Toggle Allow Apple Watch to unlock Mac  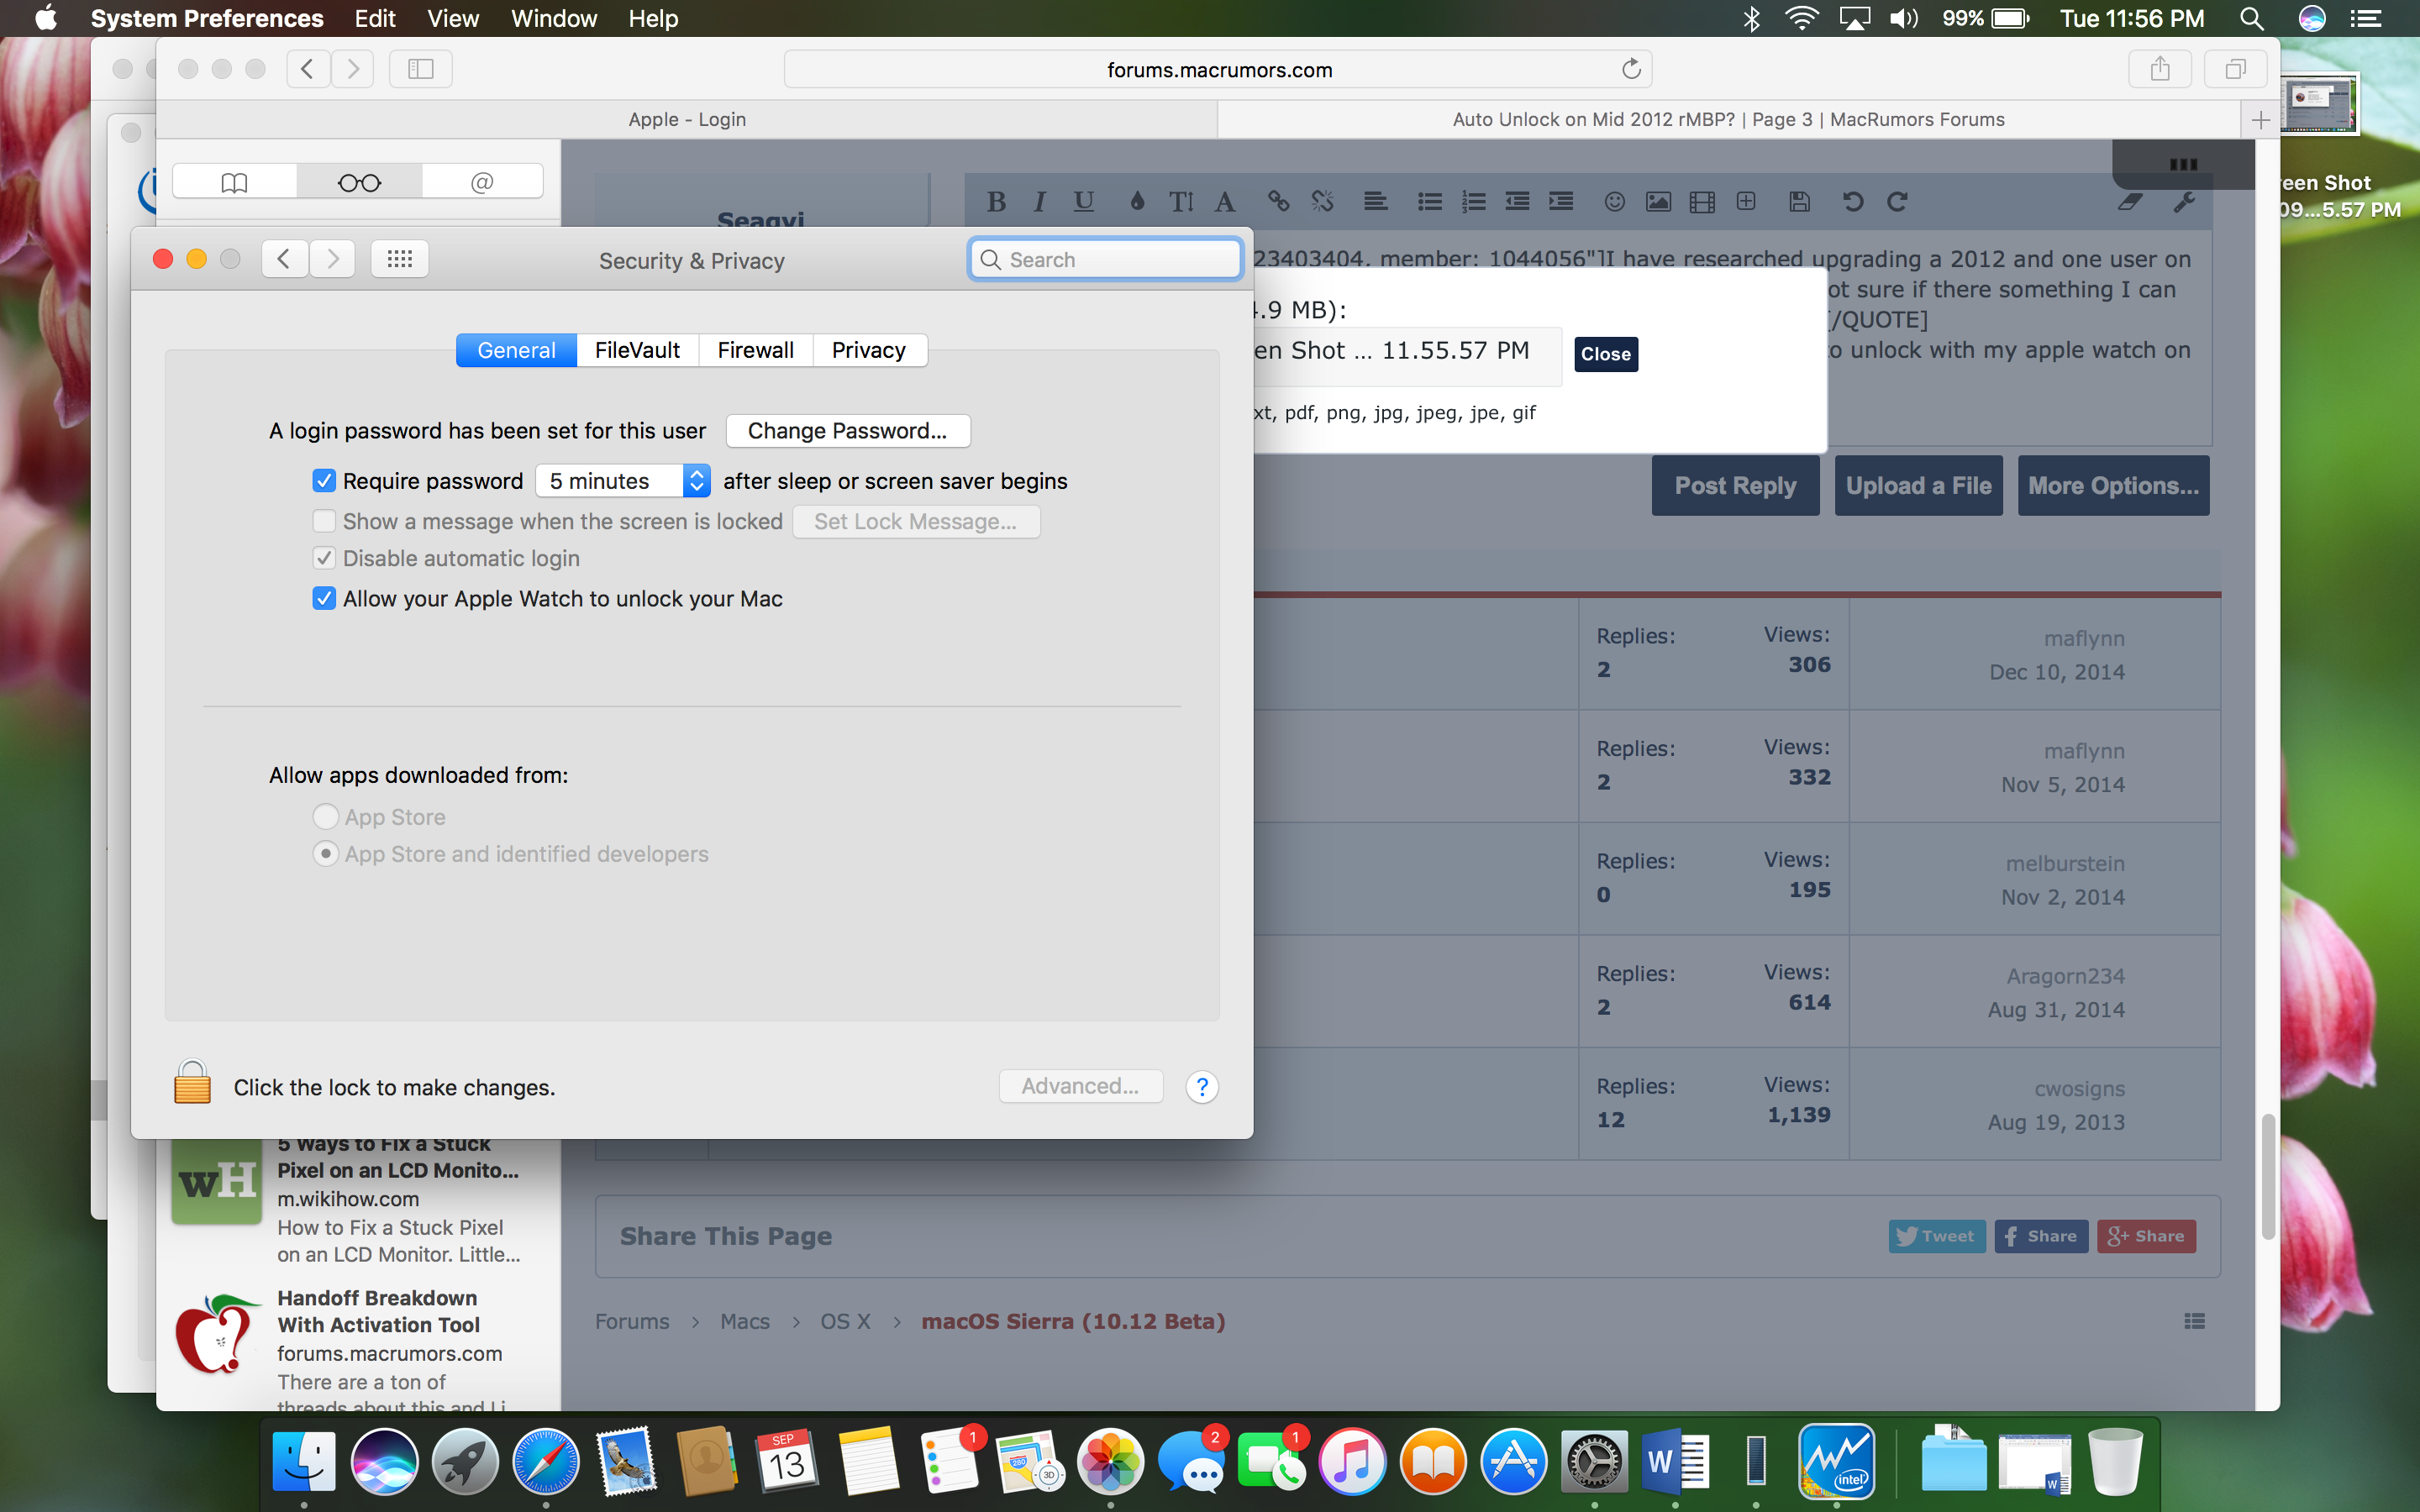[x=324, y=598]
